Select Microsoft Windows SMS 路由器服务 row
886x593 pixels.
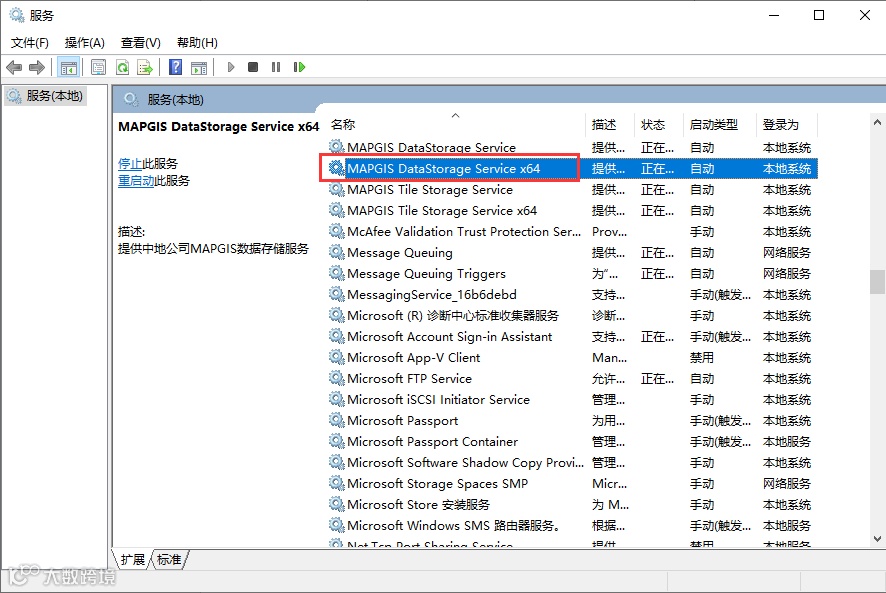[x=572, y=525]
